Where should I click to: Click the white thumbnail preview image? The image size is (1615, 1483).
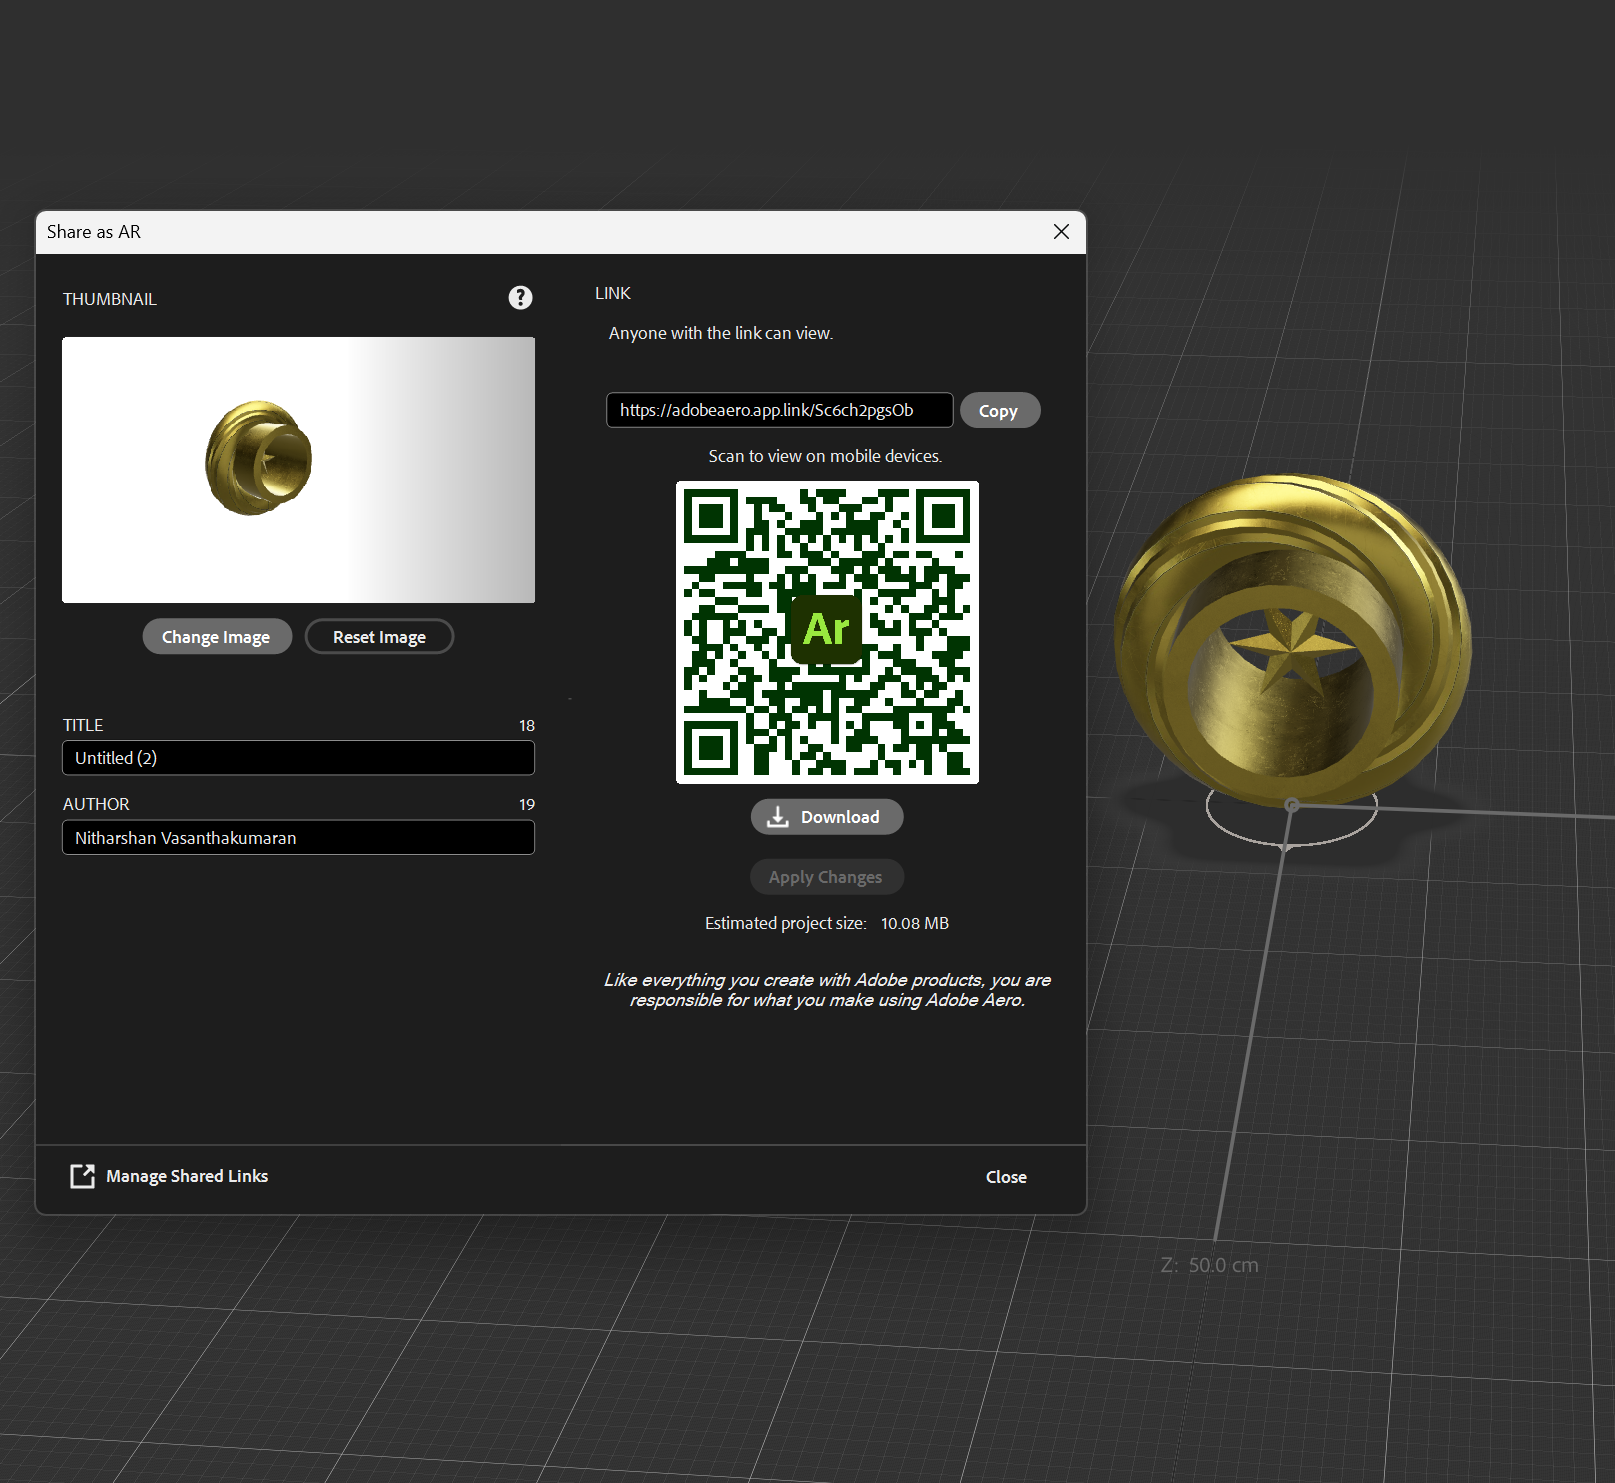pos(298,469)
